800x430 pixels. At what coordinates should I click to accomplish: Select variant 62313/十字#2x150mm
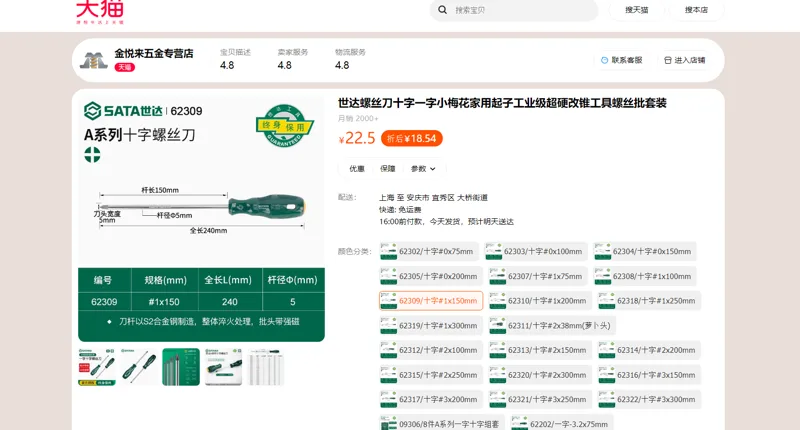tap(540, 350)
